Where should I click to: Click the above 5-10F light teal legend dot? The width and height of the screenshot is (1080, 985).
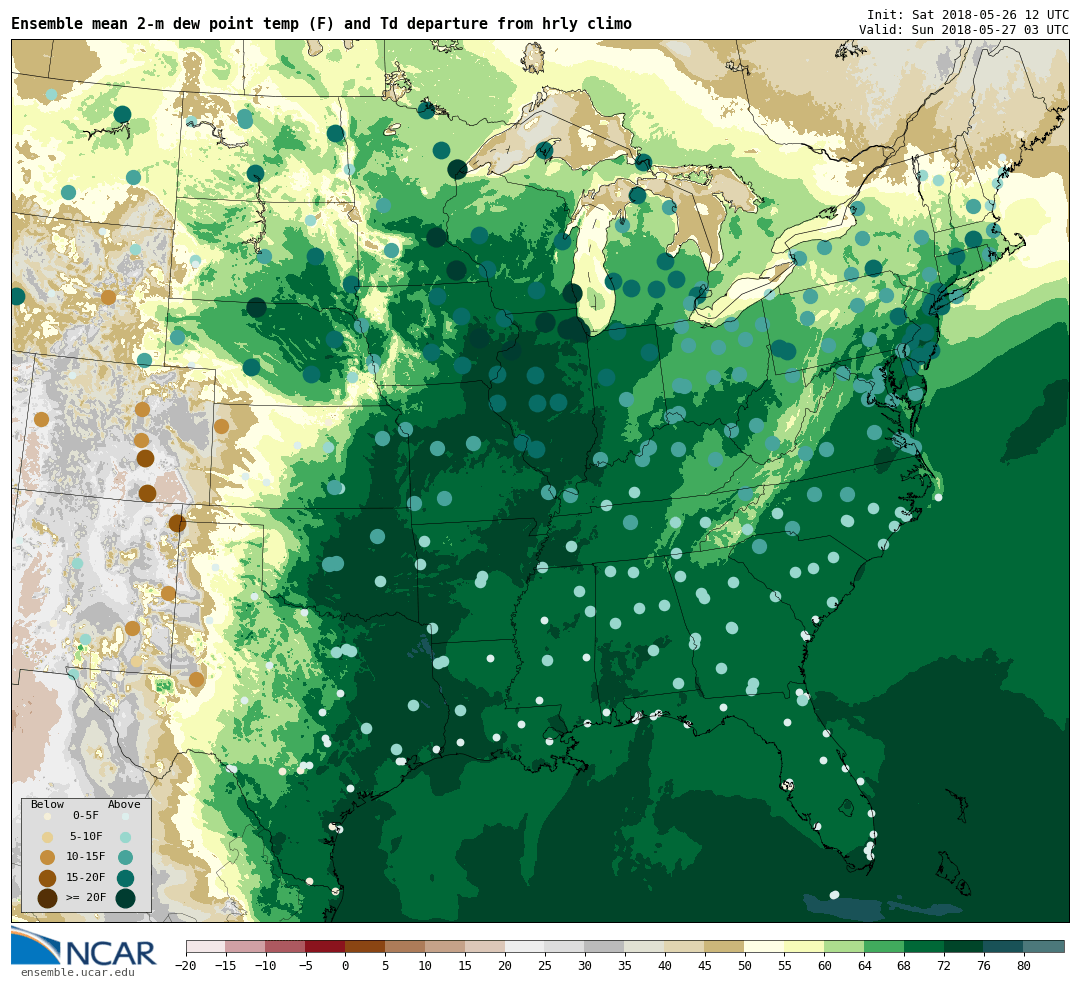pos(125,838)
